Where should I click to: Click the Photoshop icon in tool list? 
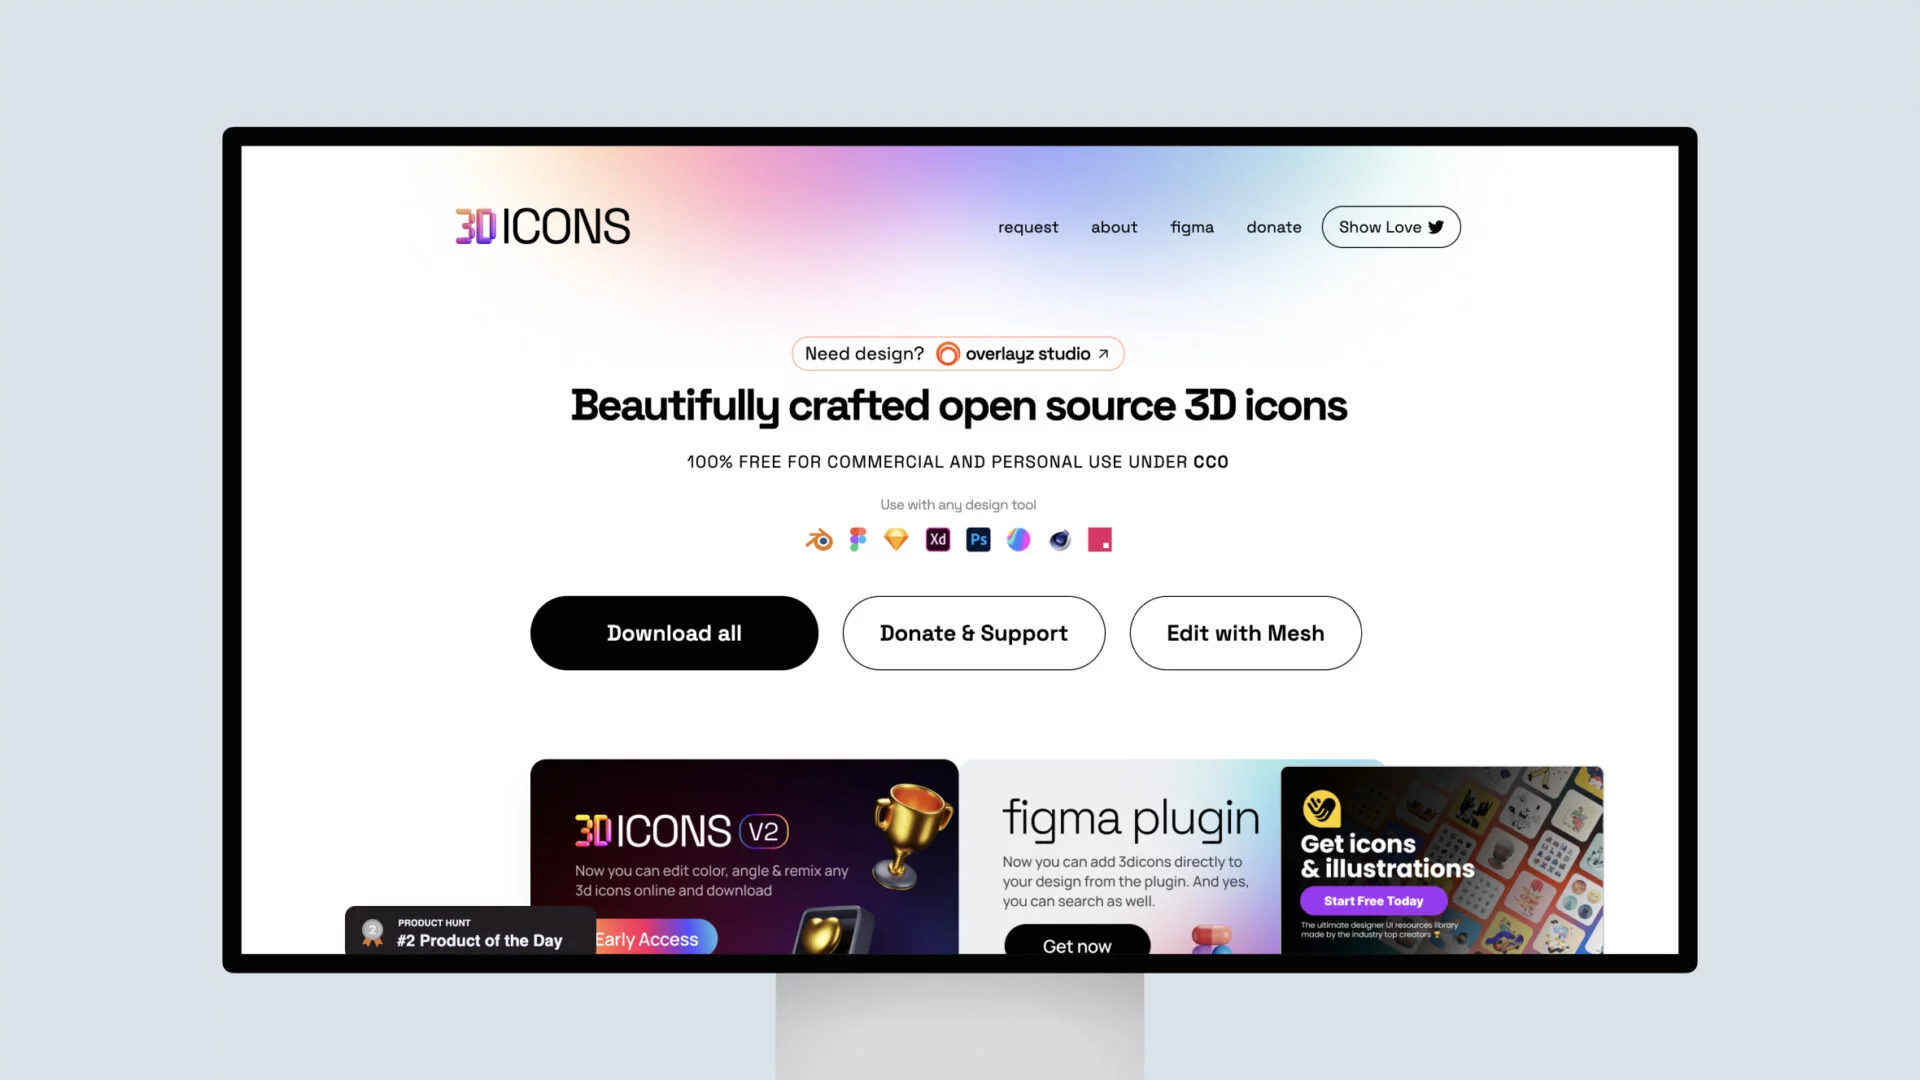coord(978,539)
